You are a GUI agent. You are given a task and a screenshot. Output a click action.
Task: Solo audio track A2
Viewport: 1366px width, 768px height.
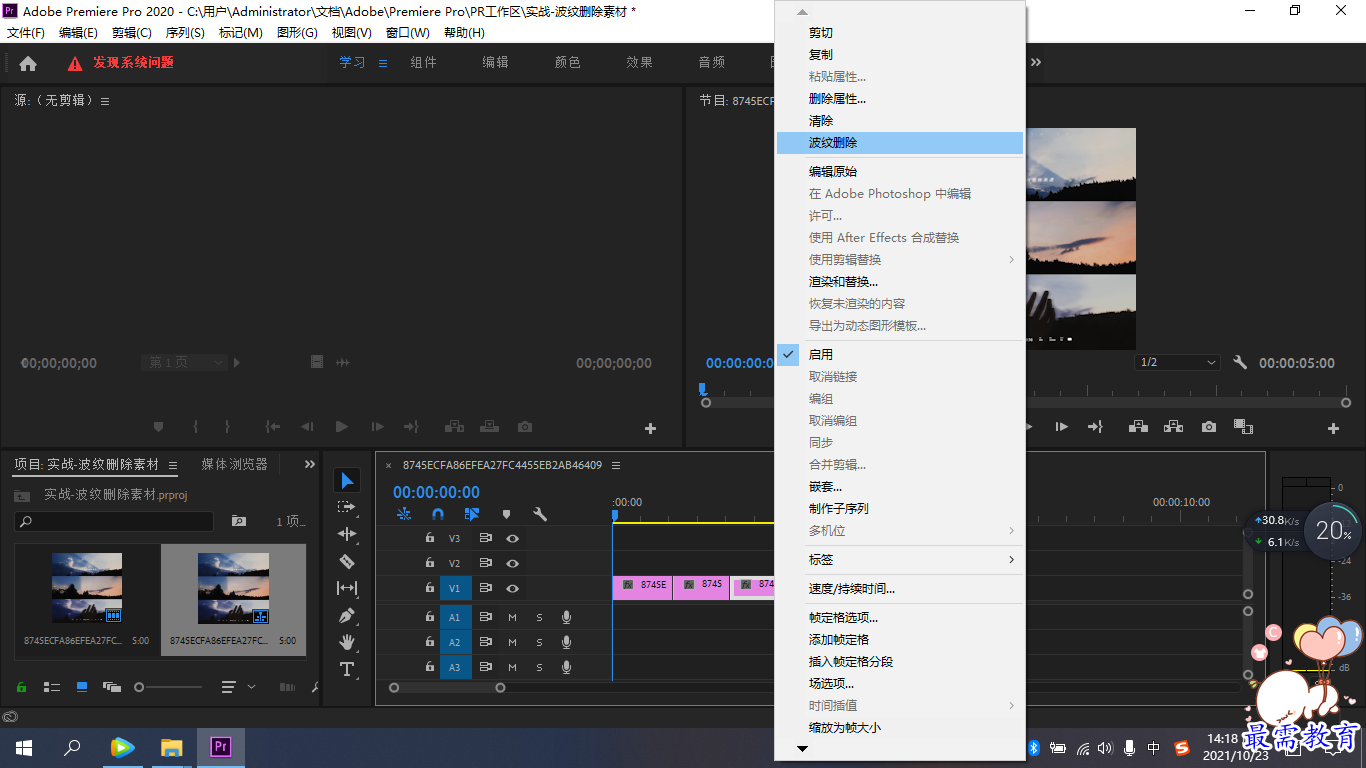click(539, 642)
